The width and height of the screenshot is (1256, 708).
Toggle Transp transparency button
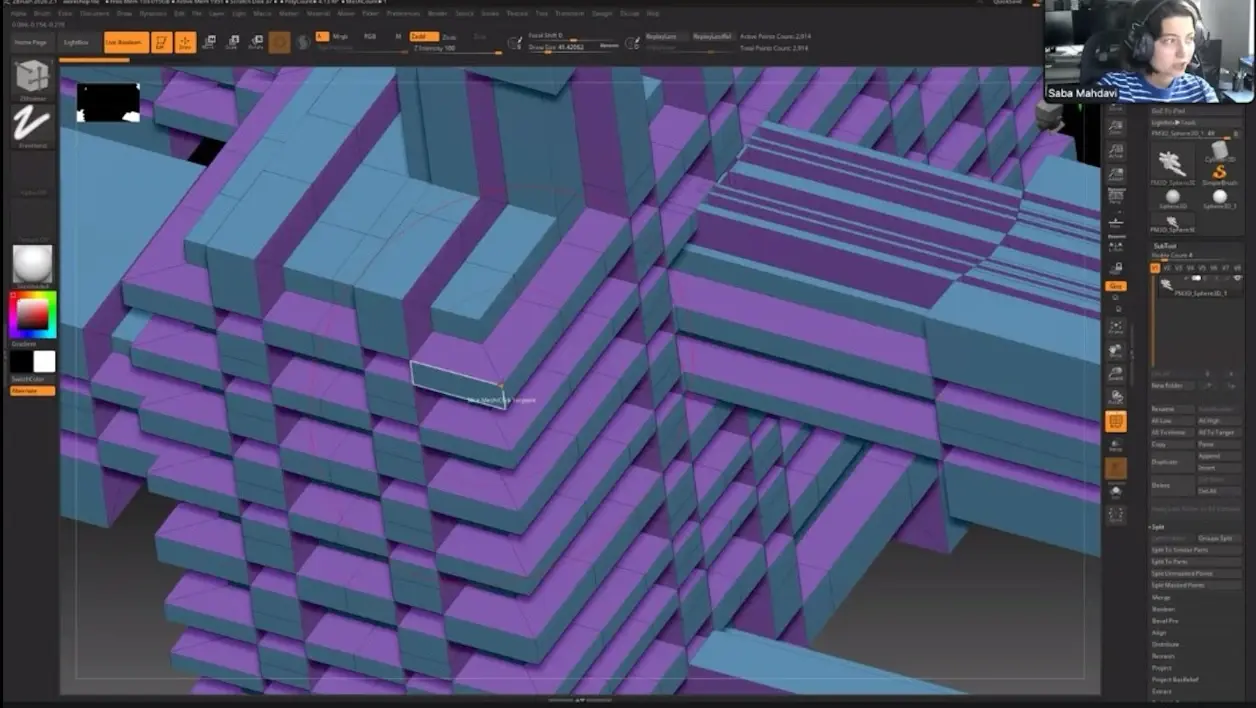pyautogui.click(x=1116, y=446)
